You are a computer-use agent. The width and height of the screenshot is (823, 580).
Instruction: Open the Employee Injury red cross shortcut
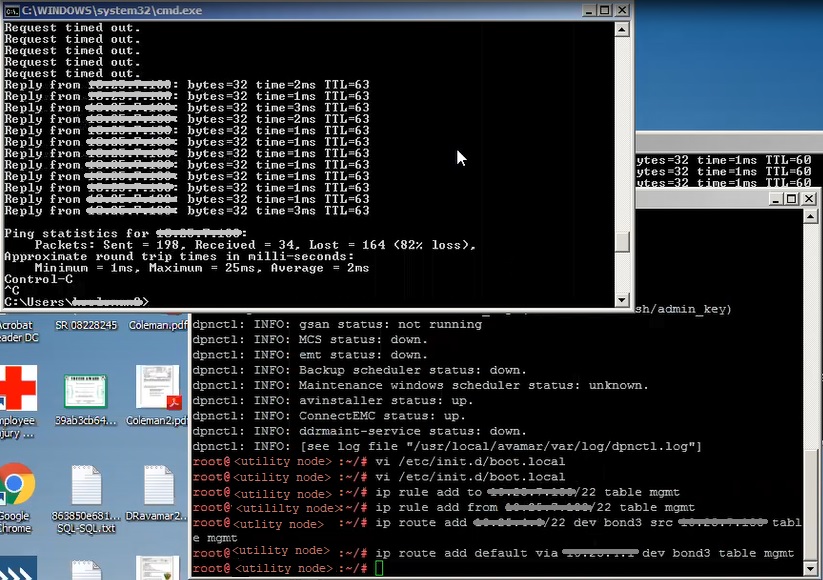[x=18, y=388]
